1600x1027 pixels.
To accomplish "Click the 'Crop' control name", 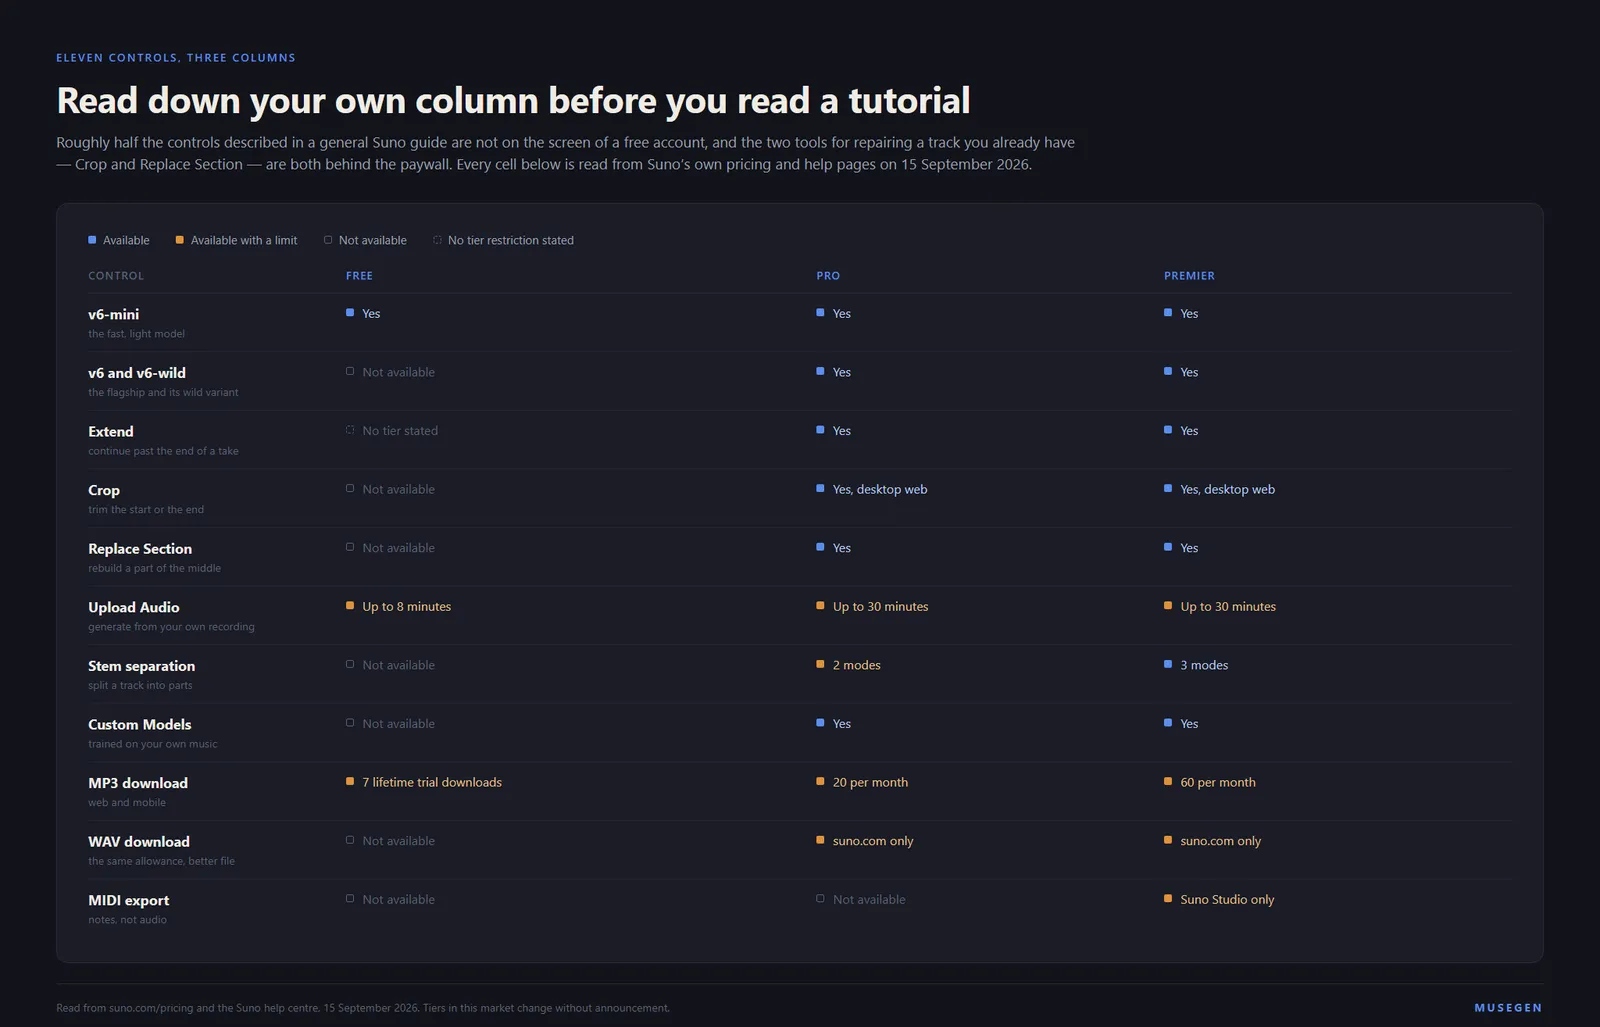I will point(104,490).
